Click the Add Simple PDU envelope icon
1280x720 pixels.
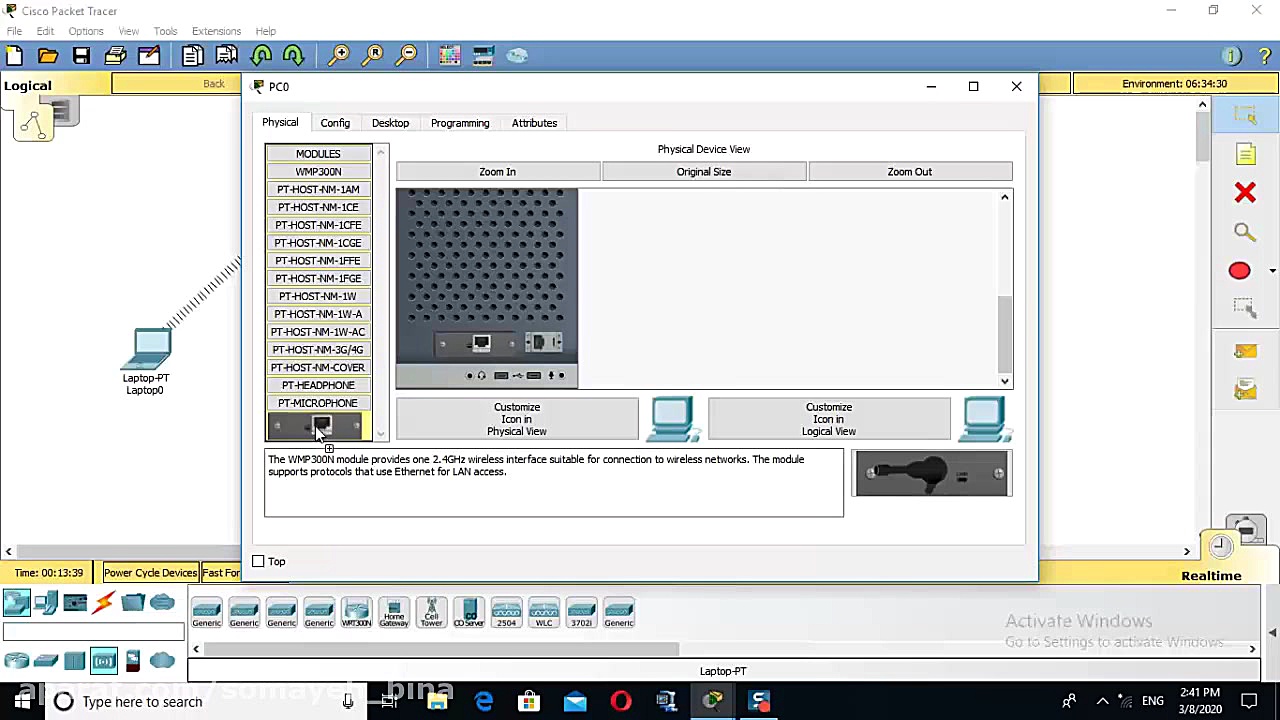click(1245, 351)
